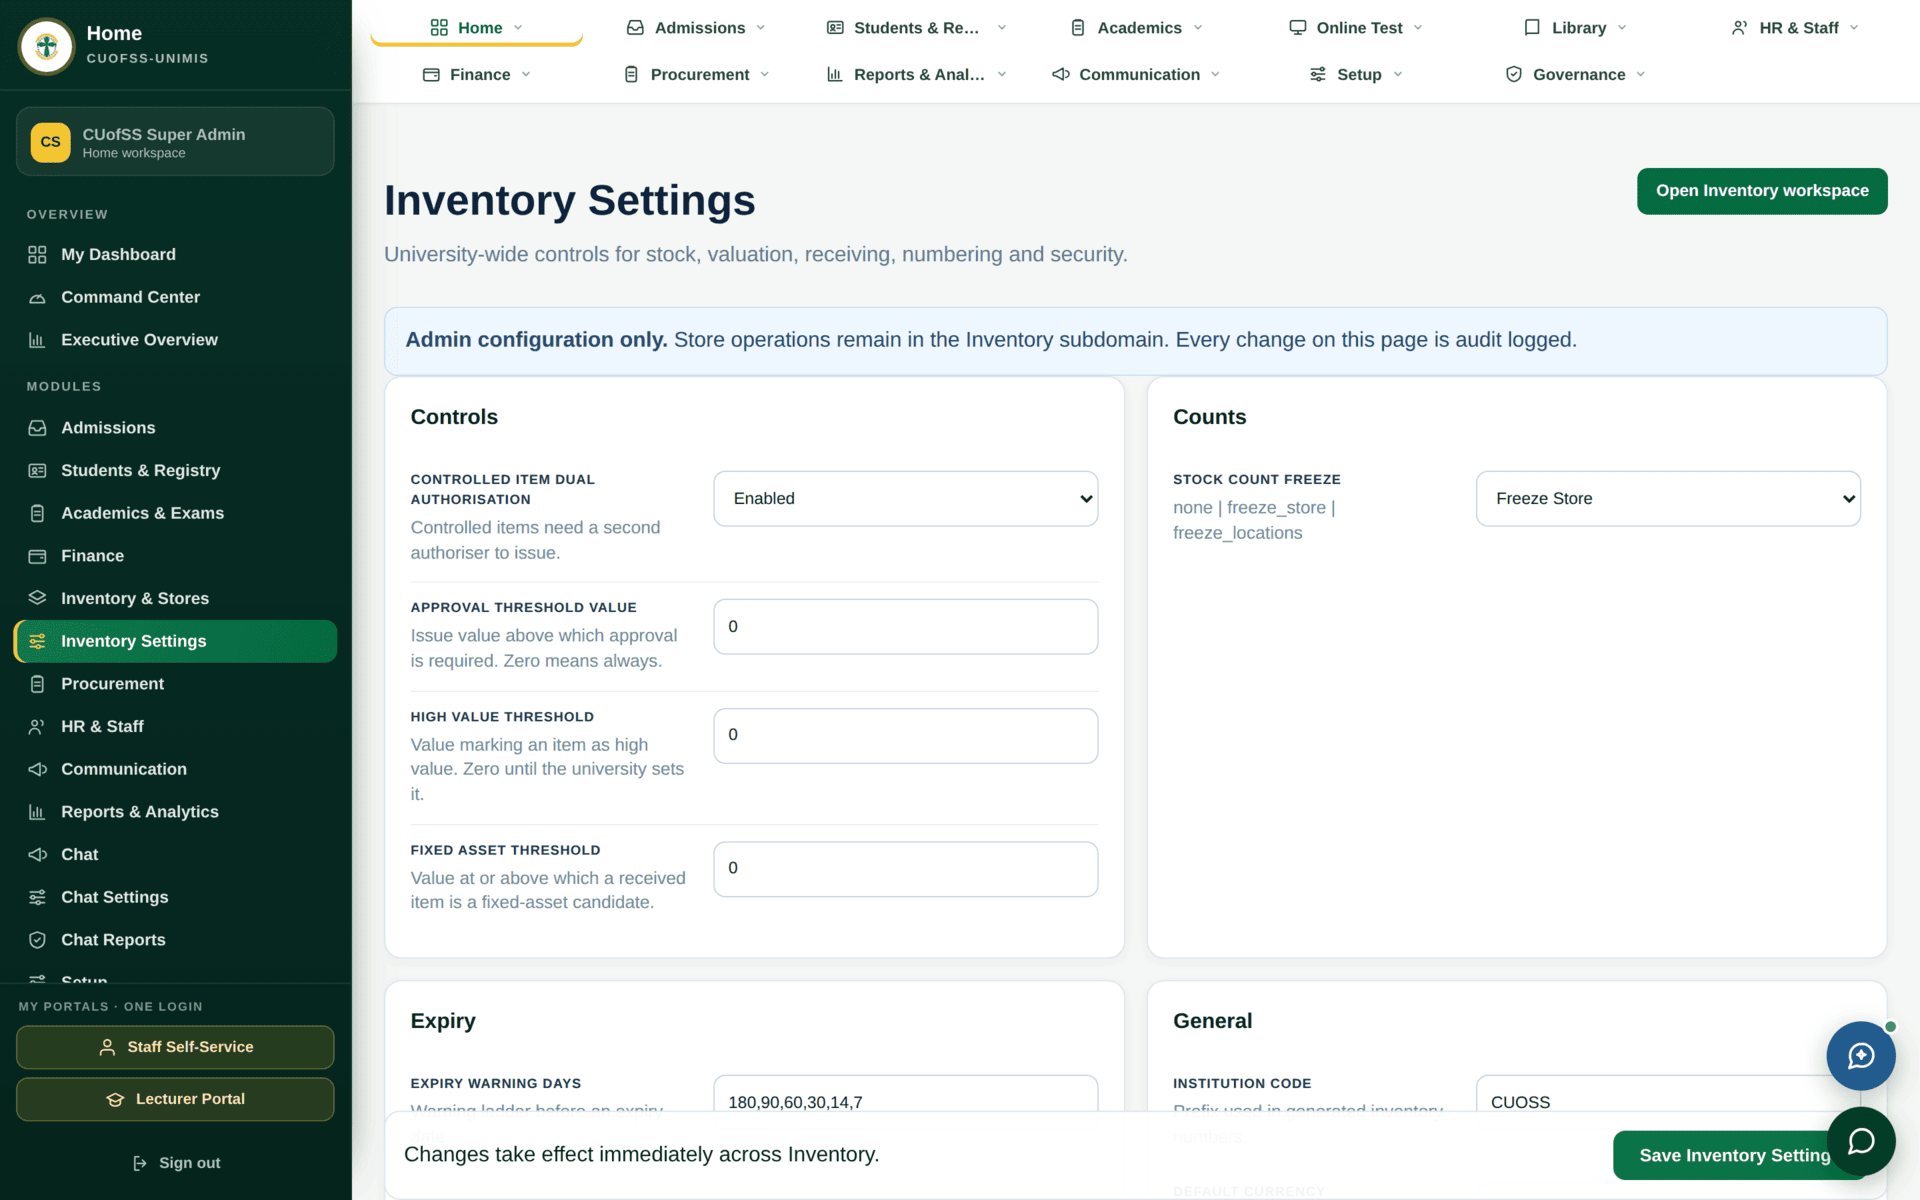The width and height of the screenshot is (1920, 1200).
Task: Open the dark green floating chat bubble
Action: (1861, 1141)
